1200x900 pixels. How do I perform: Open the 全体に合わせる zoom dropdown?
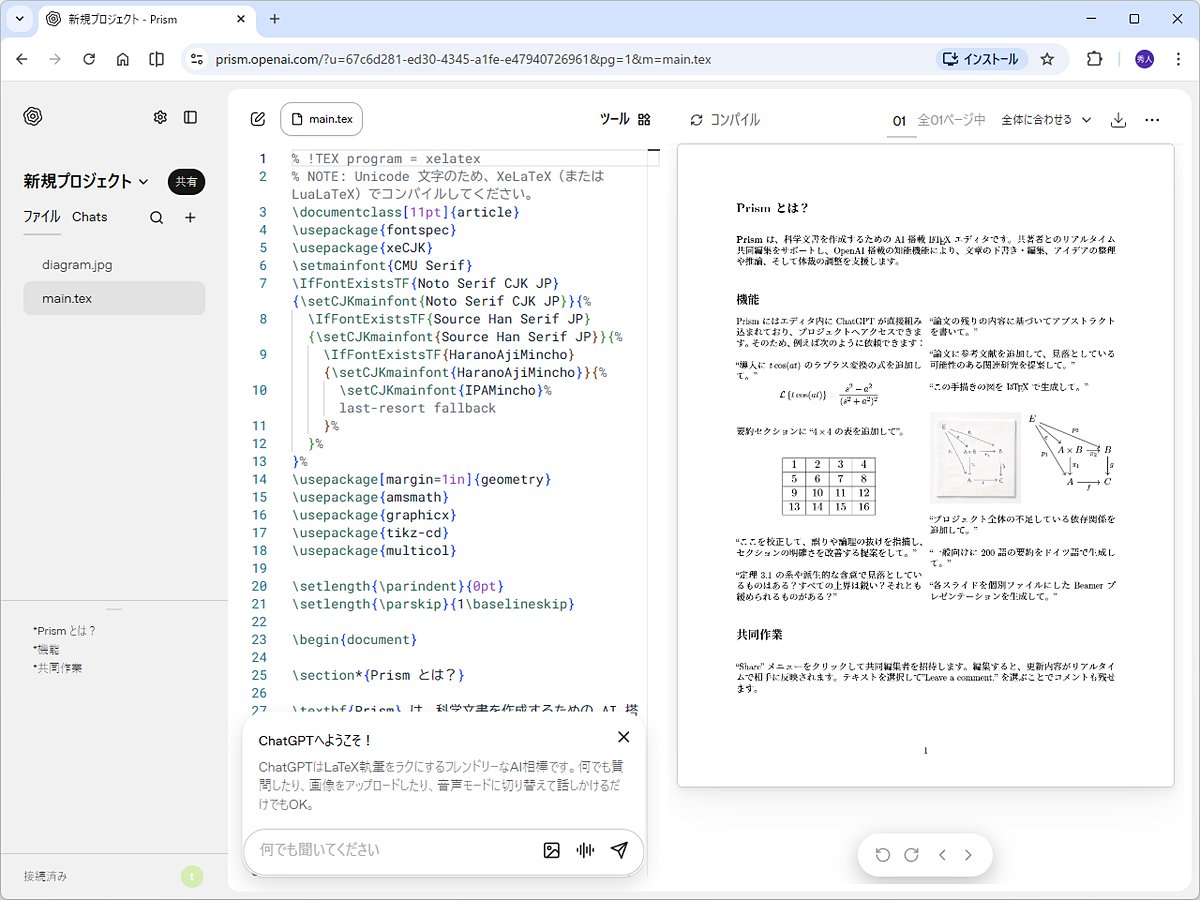pos(1046,120)
